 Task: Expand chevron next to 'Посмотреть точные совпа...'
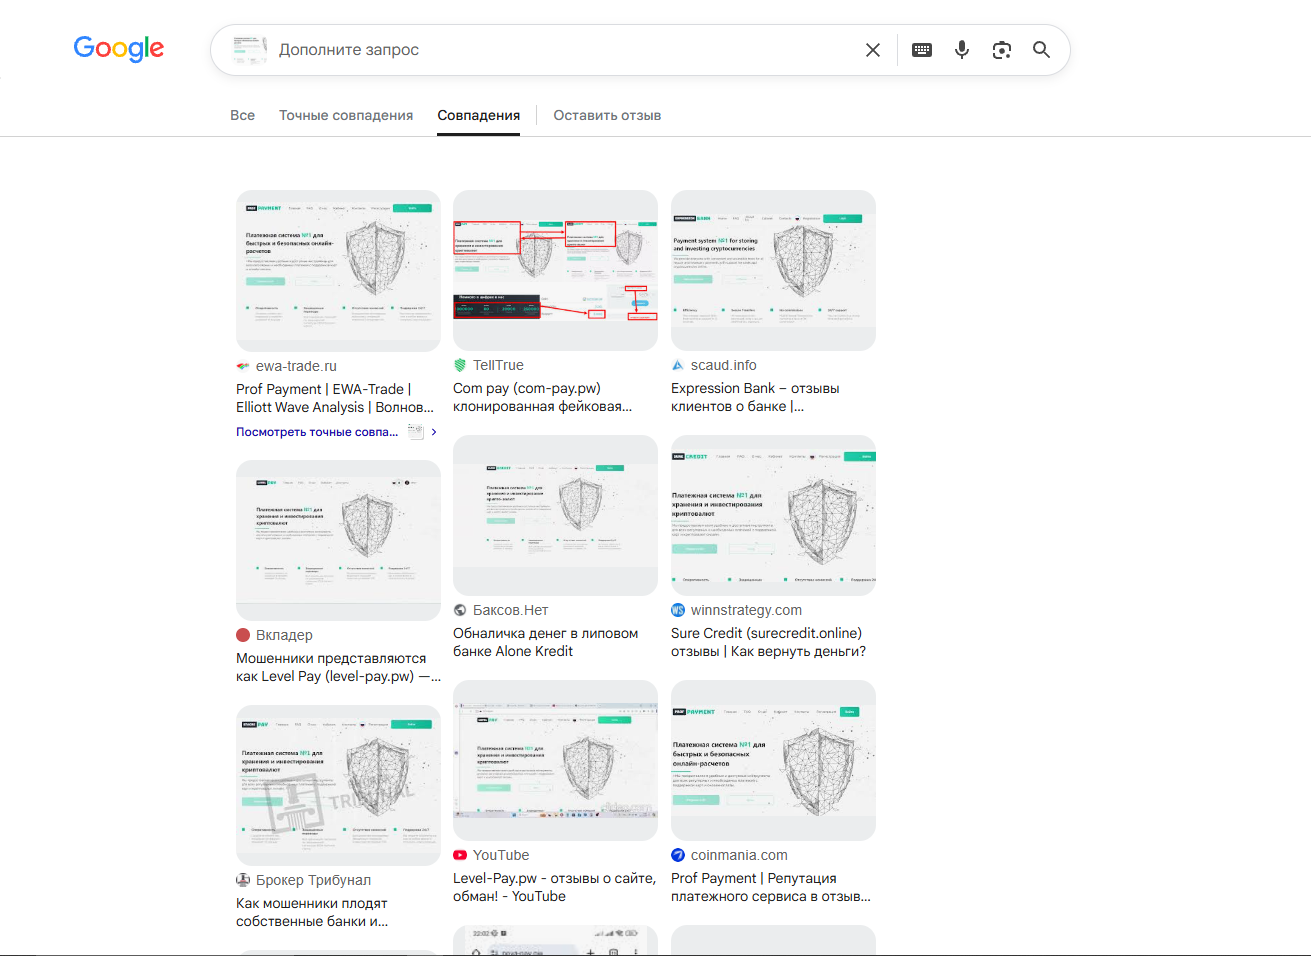tap(434, 432)
